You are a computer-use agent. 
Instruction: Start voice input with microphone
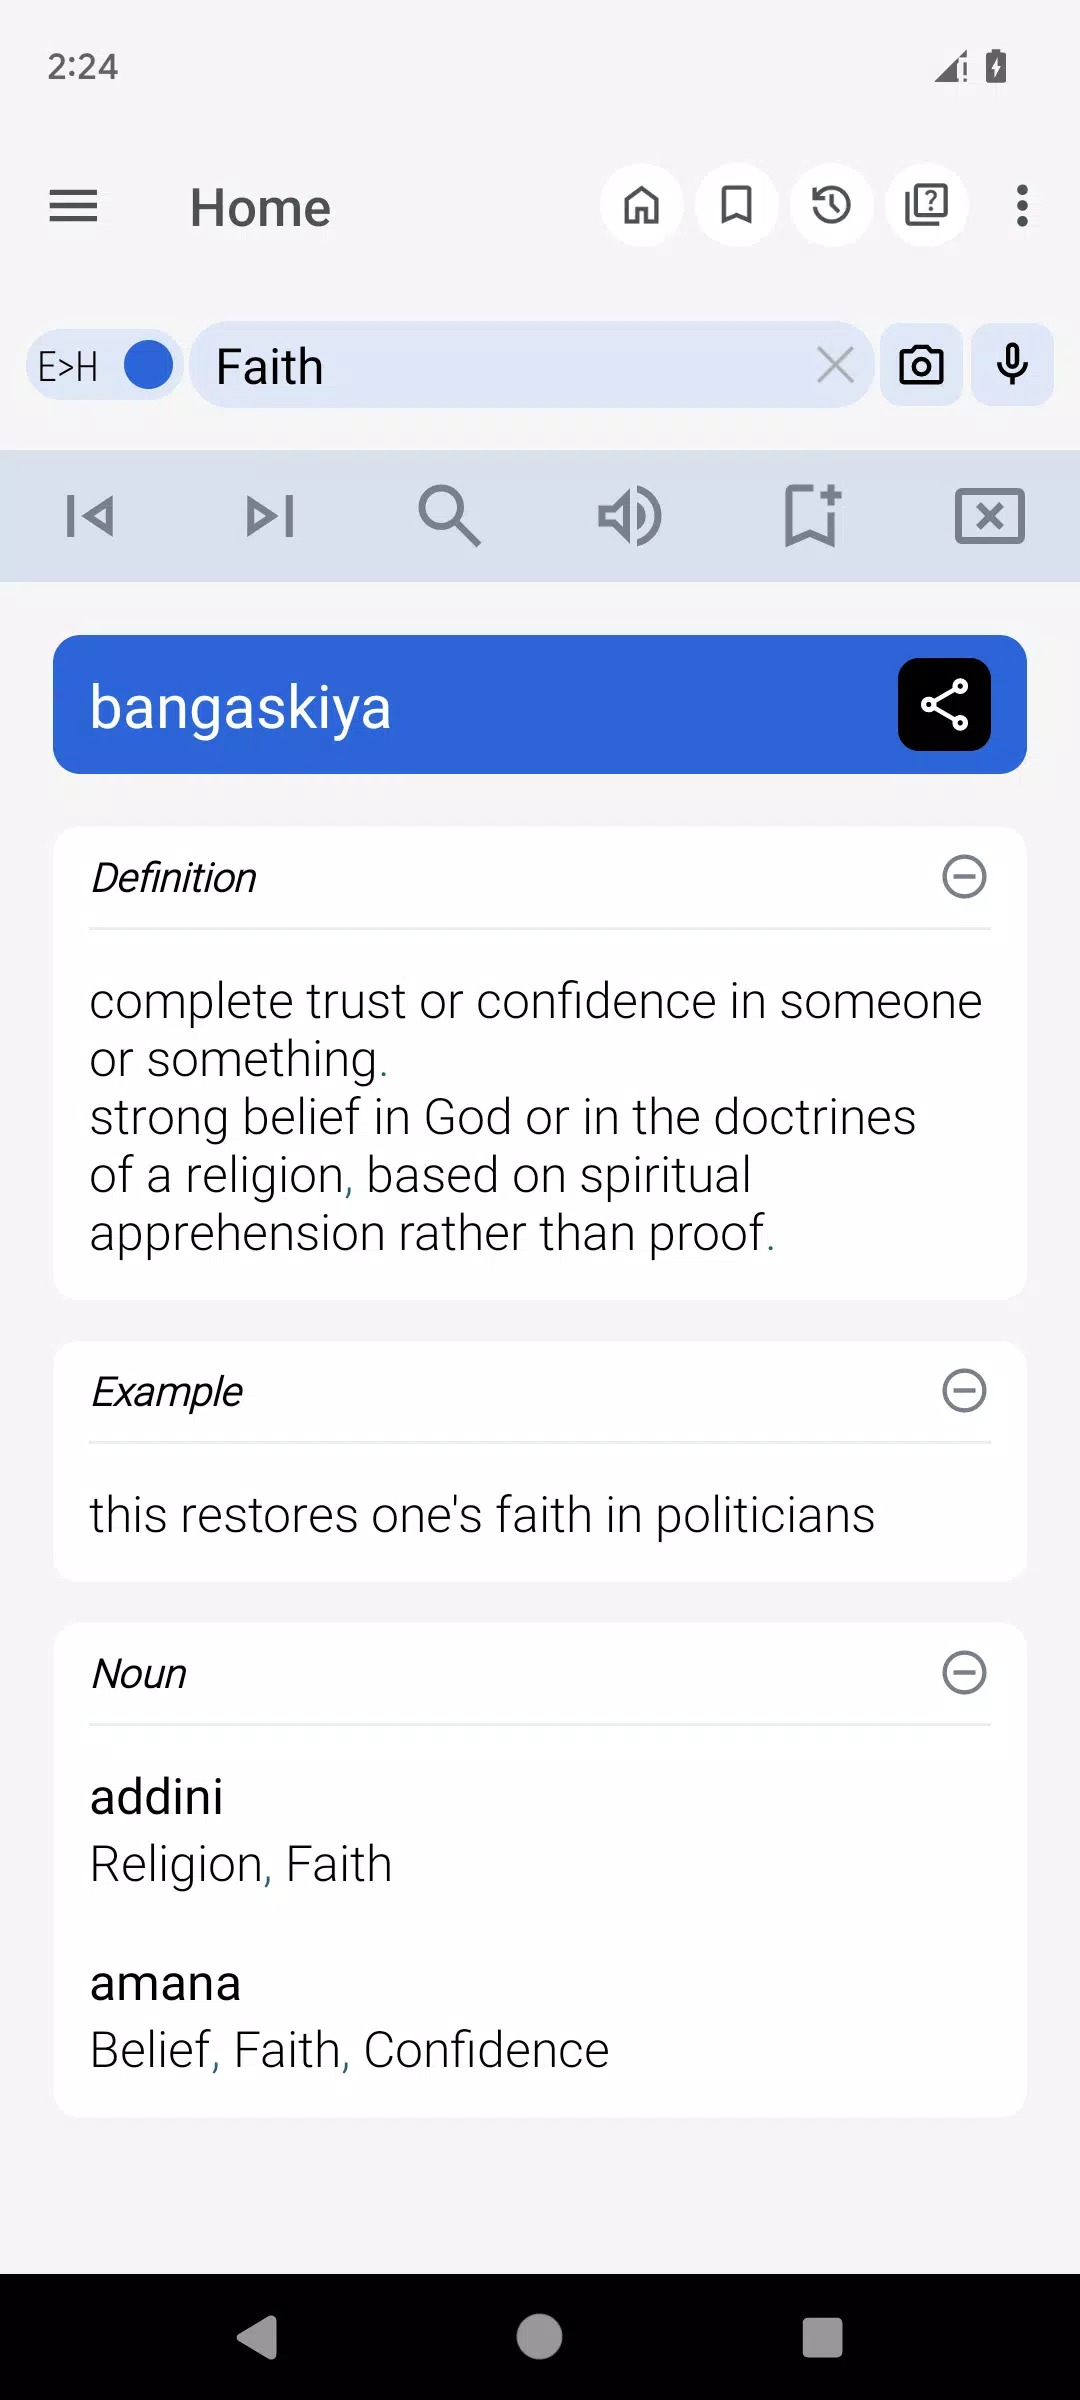coord(1012,365)
